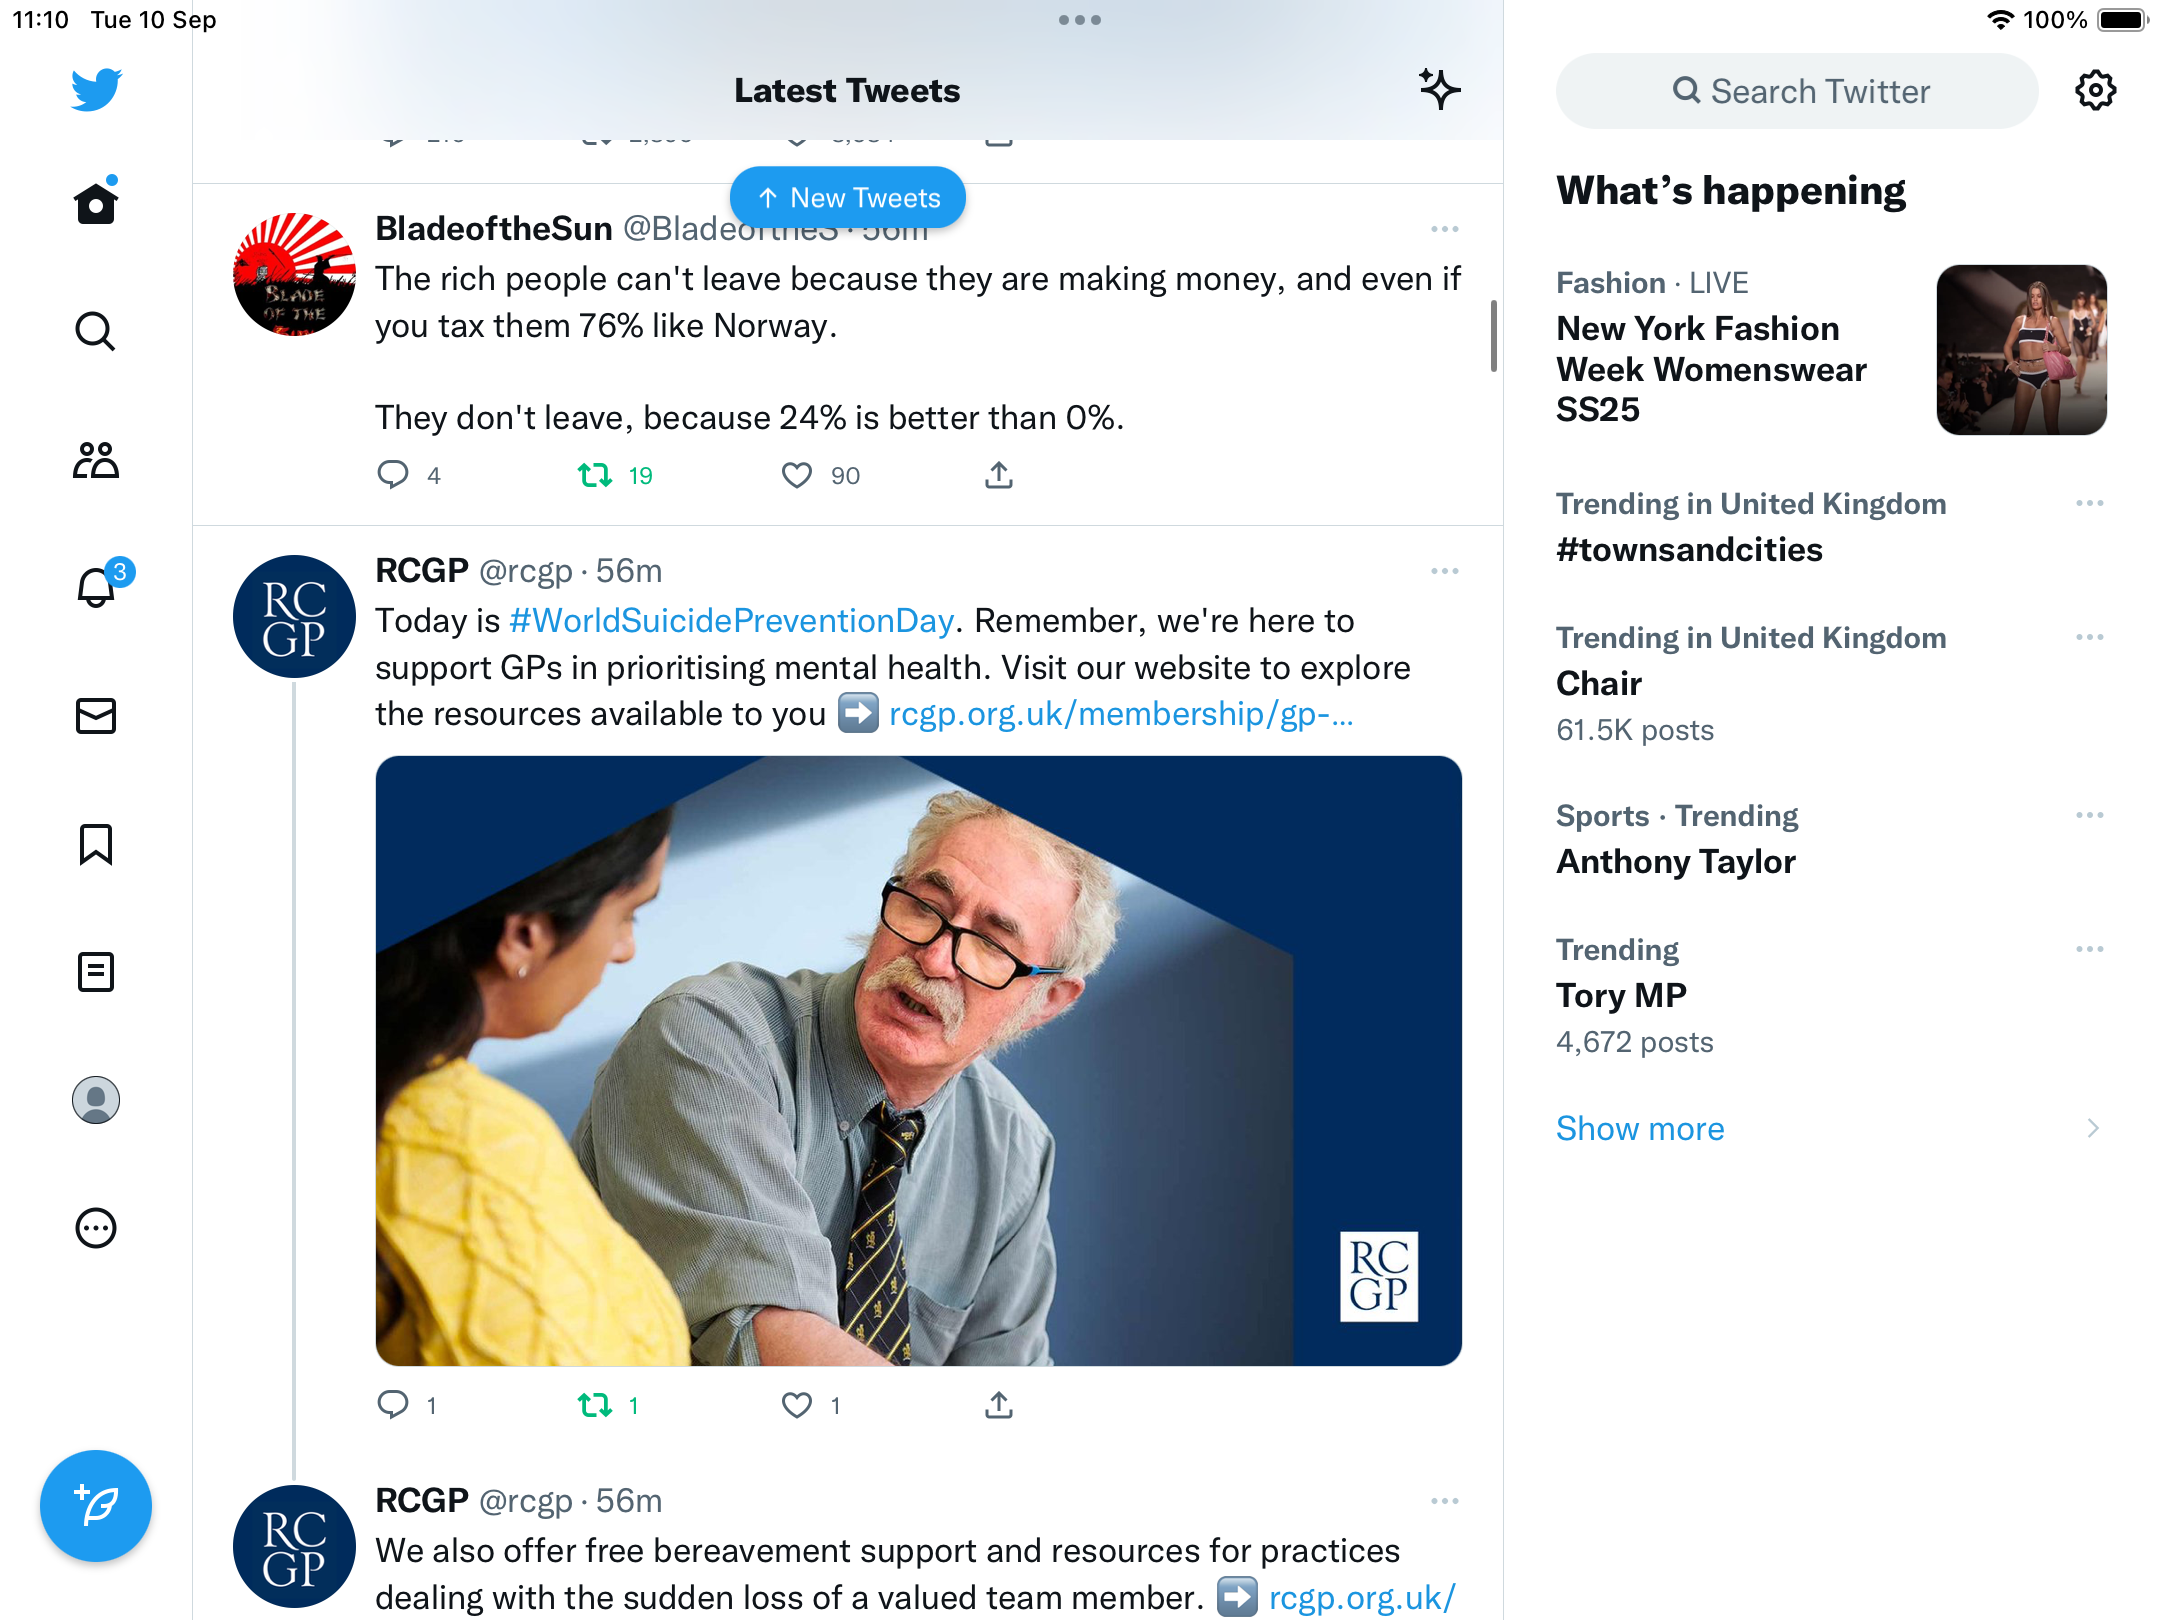Open New York Fashion Week thumbnail

click(x=2022, y=350)
